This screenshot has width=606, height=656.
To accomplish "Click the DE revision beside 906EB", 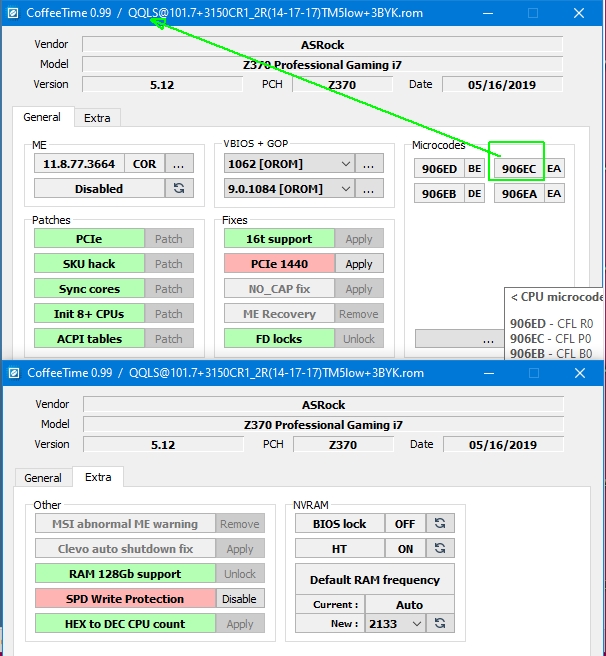I will click(x=474, y=193).
